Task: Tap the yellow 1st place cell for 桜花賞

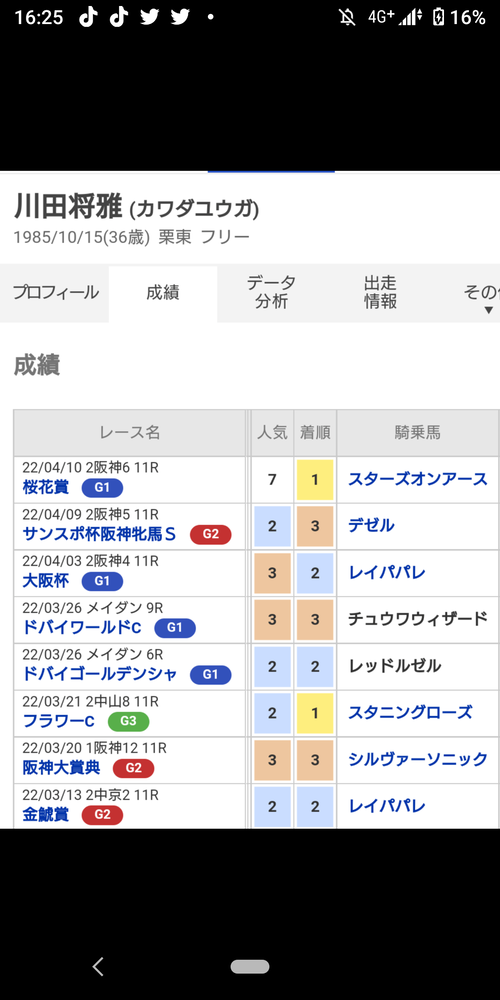Action: 315,480
